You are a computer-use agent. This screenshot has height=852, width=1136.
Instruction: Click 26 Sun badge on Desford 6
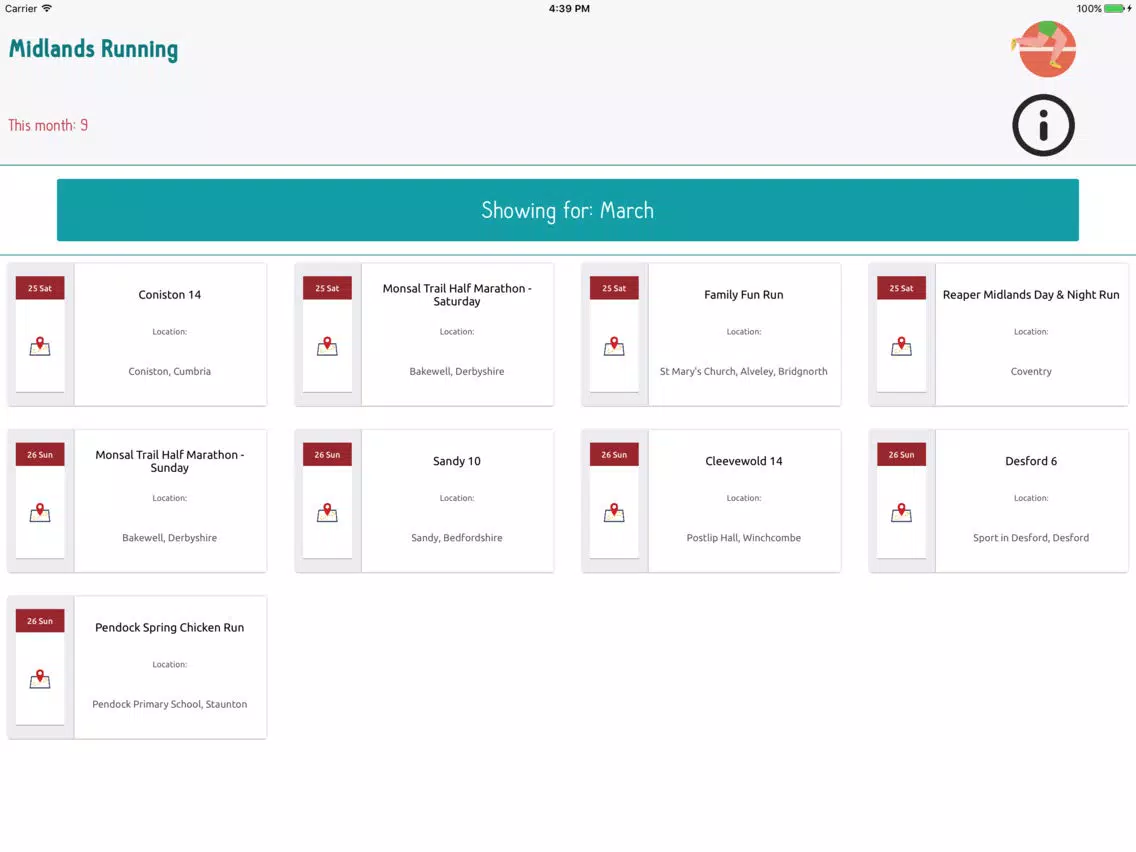901,455
